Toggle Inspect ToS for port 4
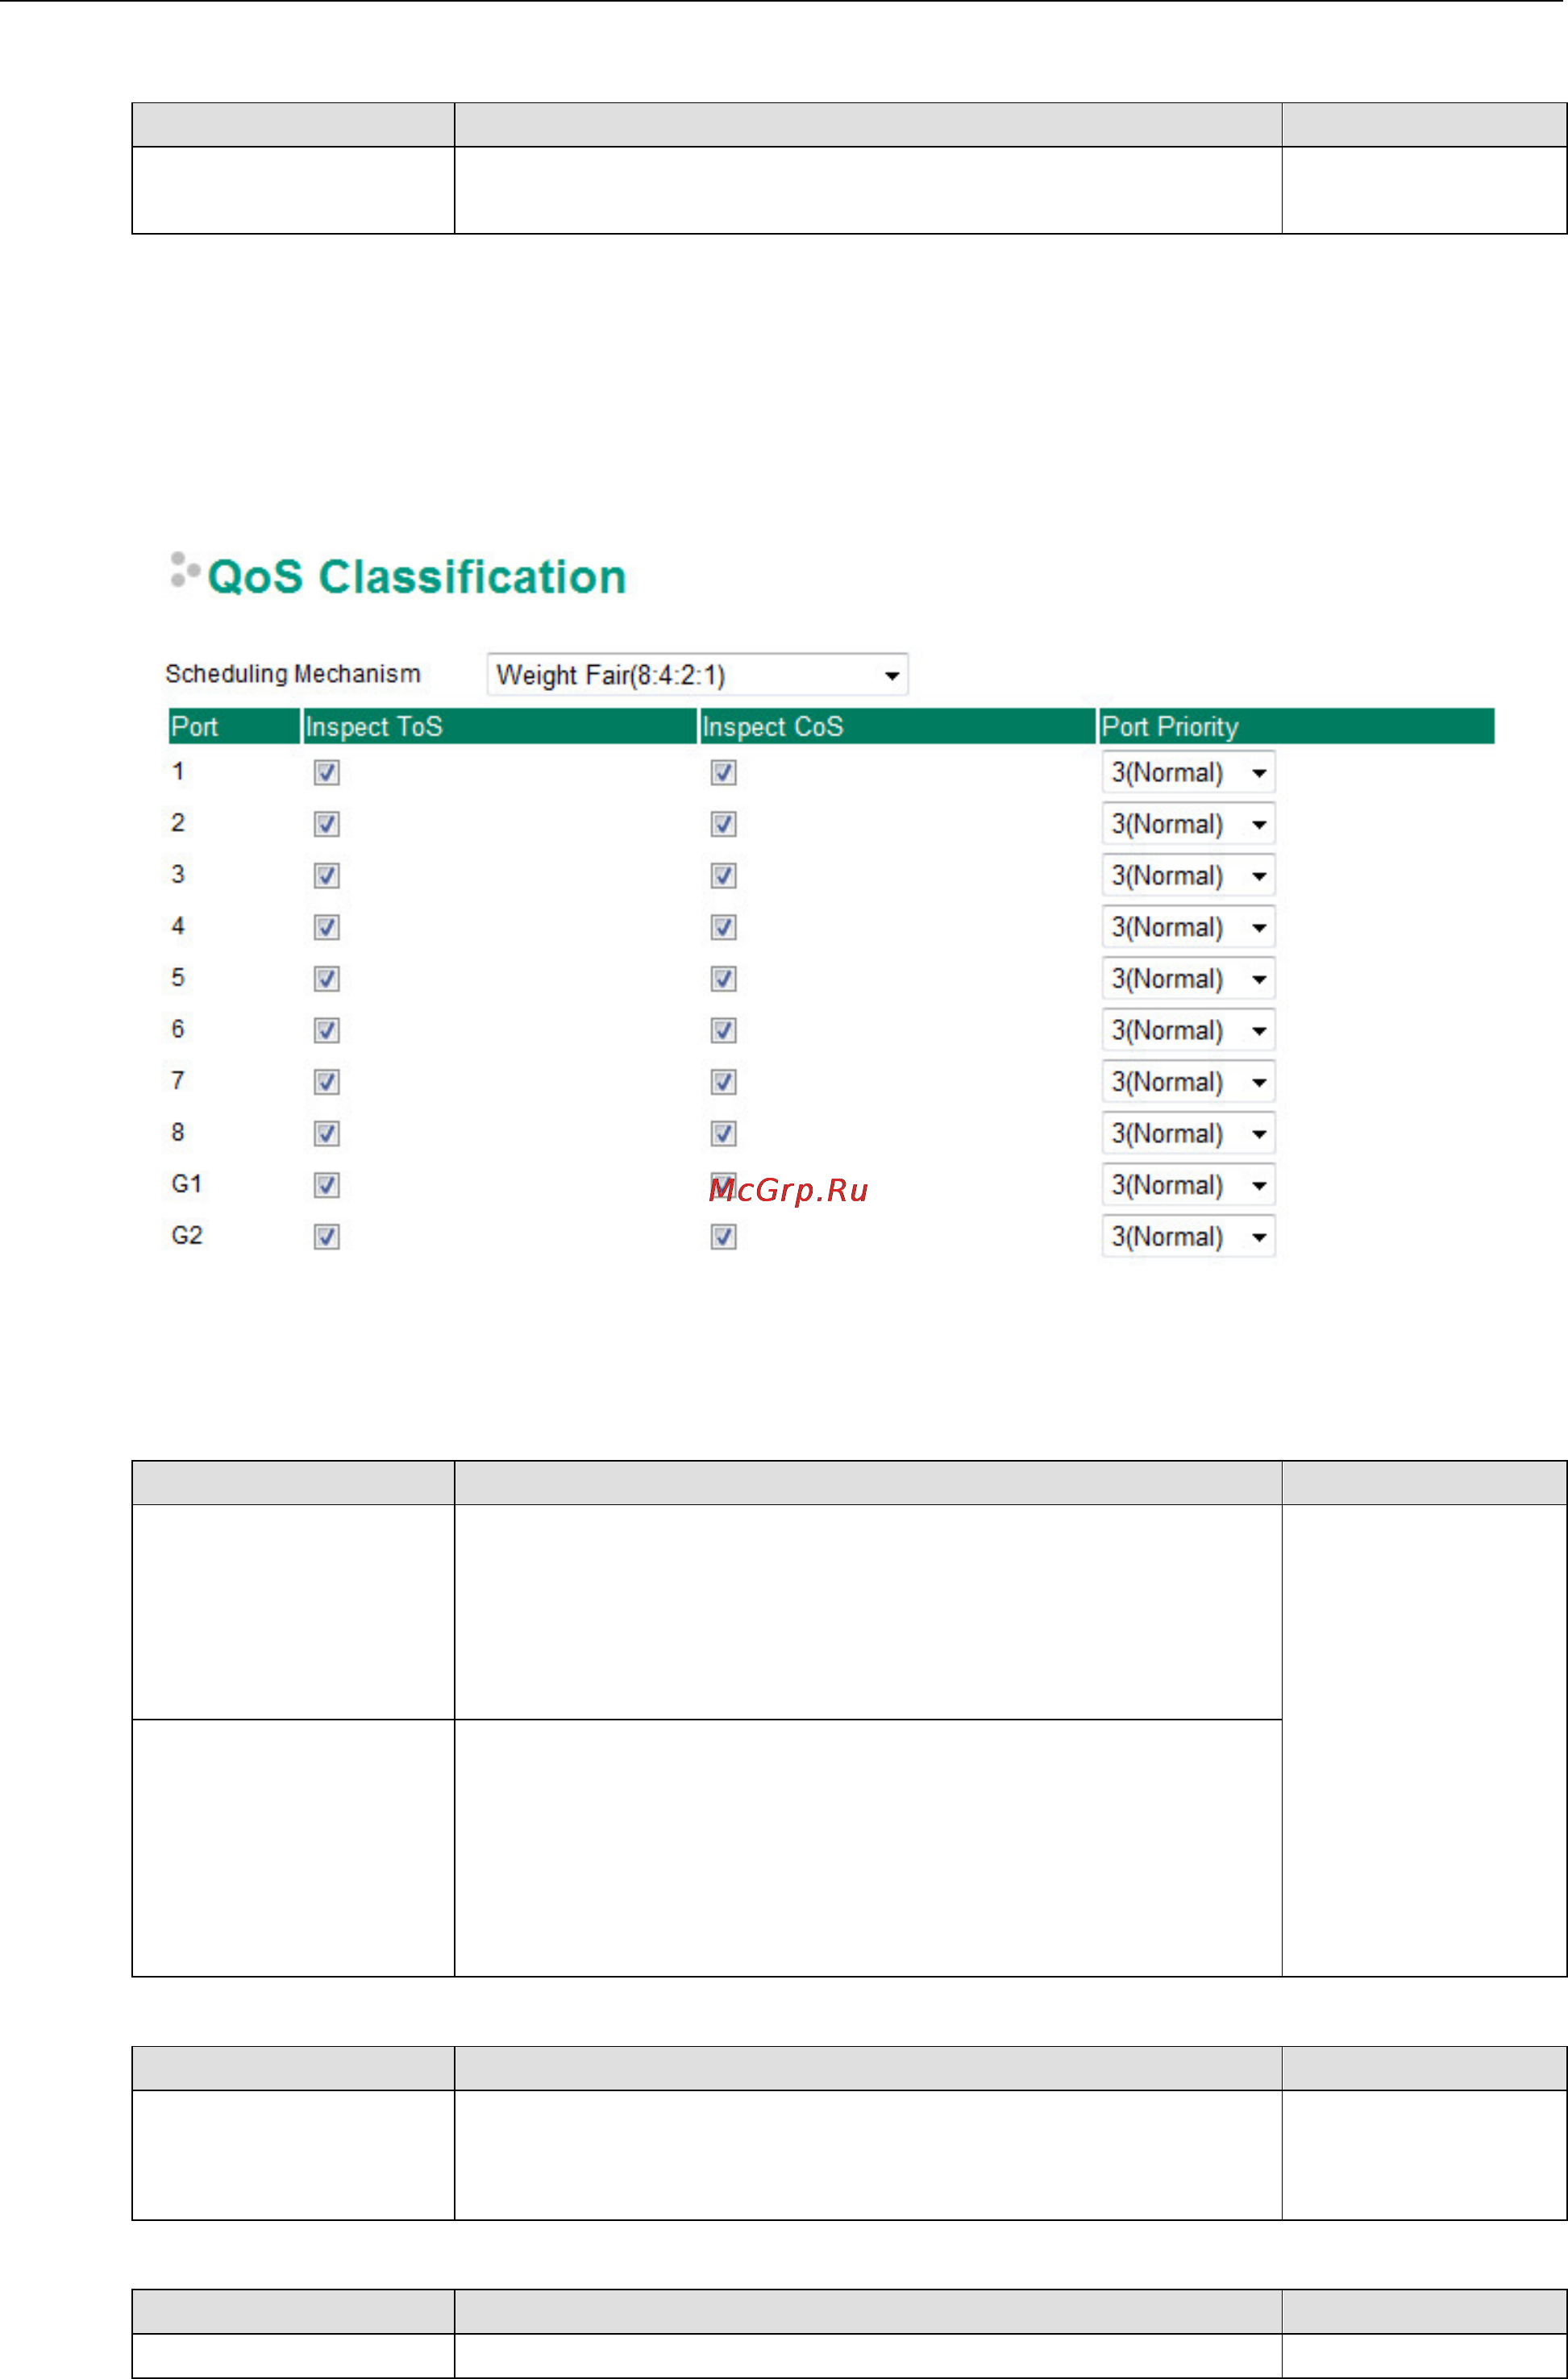 click(327, 927)
